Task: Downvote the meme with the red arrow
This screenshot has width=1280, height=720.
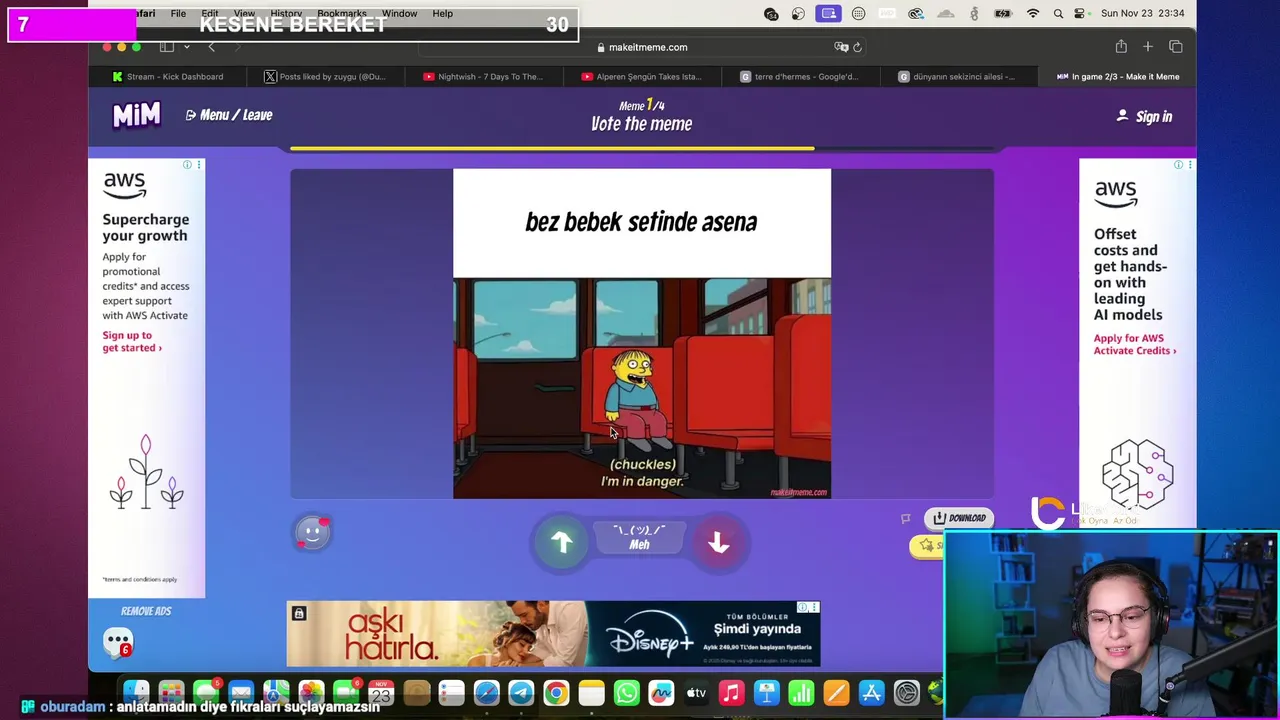Action: tap(718, 542)
